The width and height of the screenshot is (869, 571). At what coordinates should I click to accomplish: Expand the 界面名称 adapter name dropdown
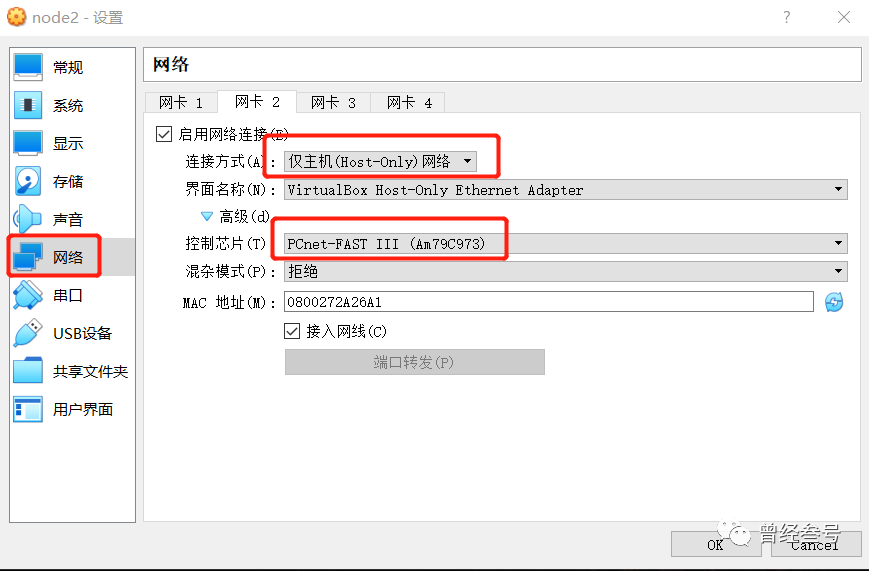(x=565, y=189)
